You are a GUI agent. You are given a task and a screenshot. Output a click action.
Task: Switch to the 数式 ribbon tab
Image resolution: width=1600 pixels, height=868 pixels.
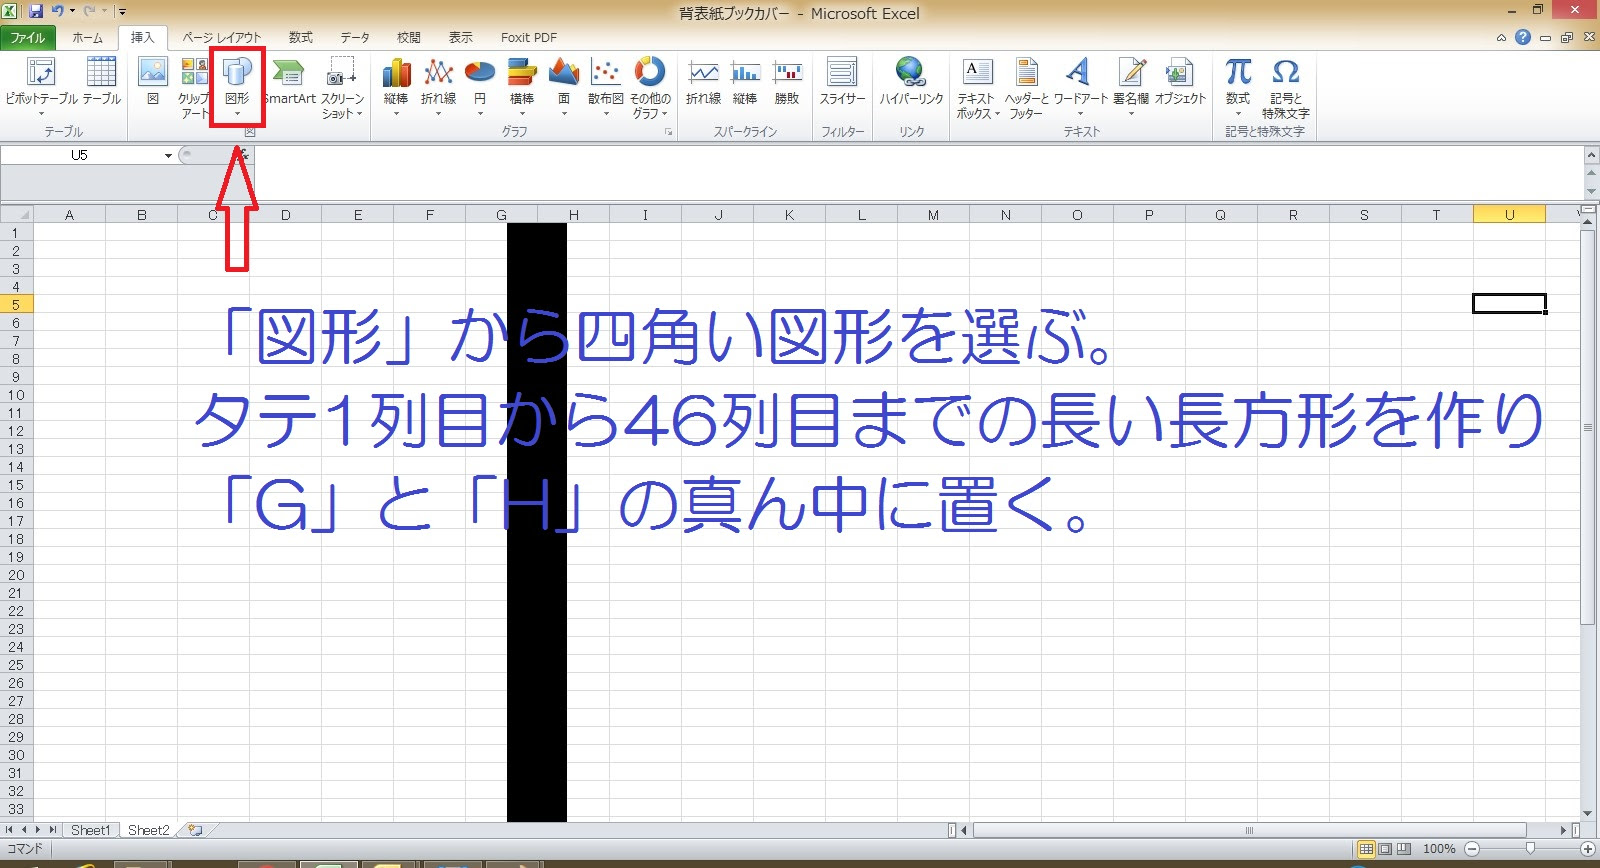point(301,38)
